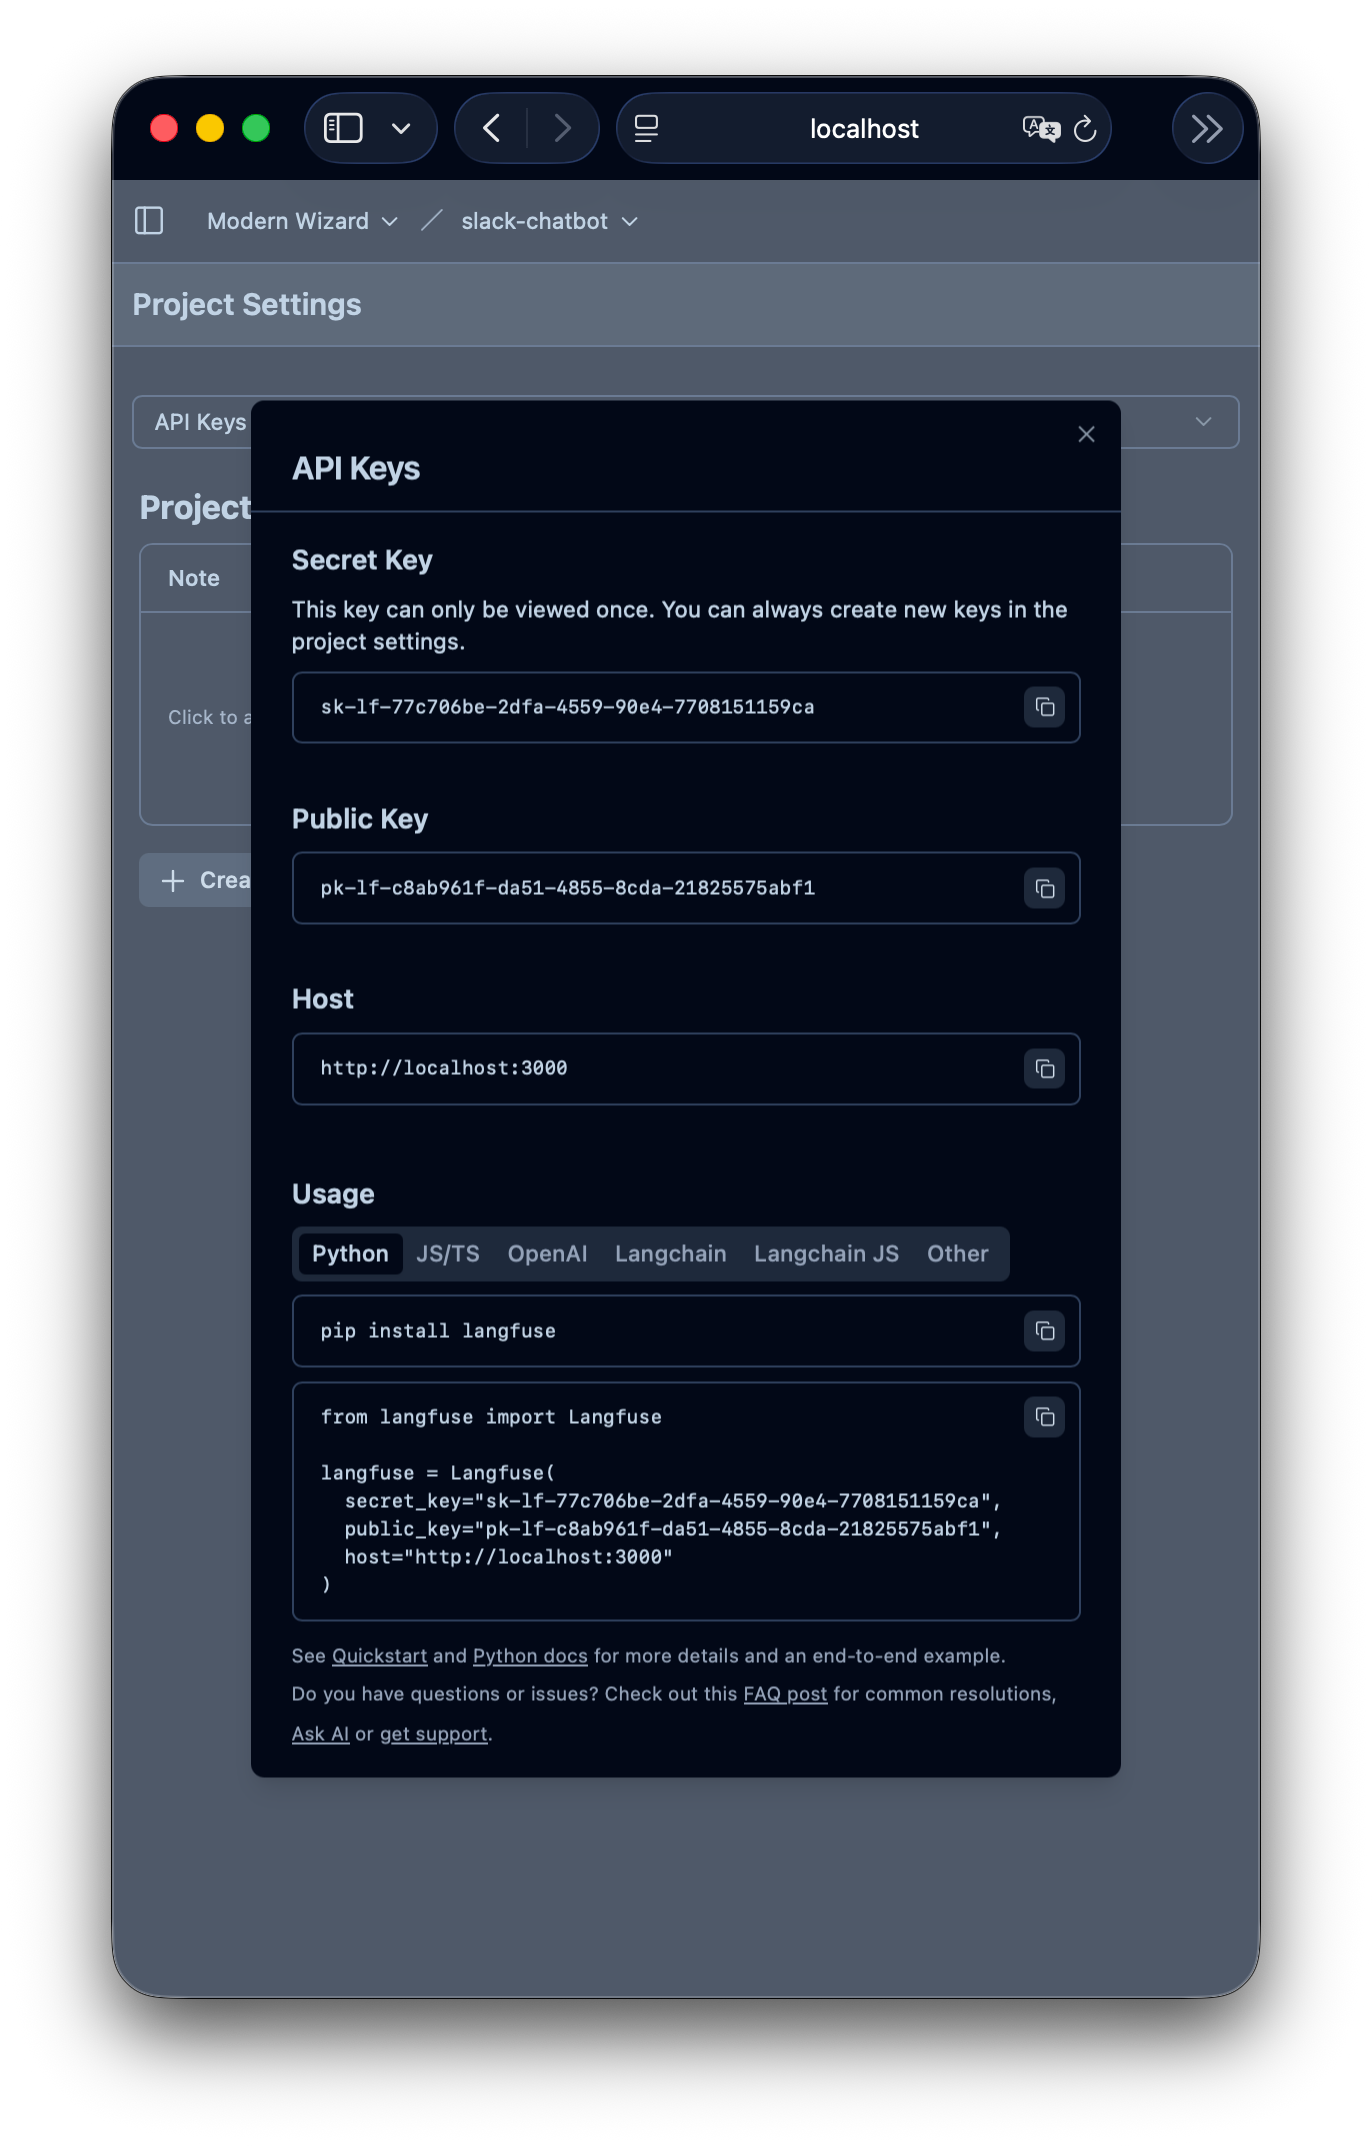Show the Langchain JS usage tab
Image resolution: width=1372 pixels, height=2146 pixels.
click(x=826, y=1254)
